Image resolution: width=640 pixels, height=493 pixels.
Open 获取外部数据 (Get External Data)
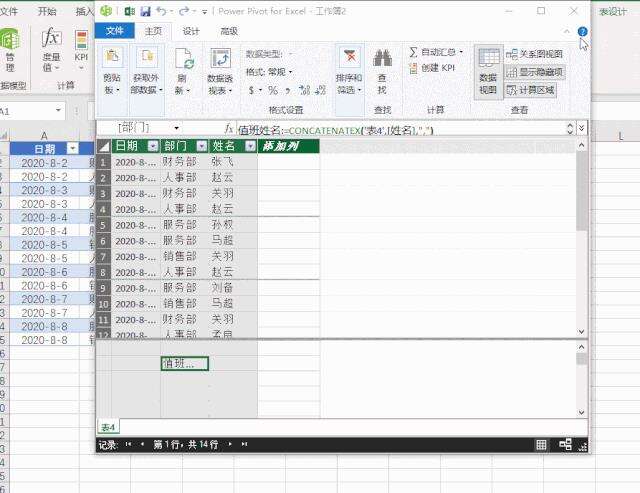click(x=149, y=68)
